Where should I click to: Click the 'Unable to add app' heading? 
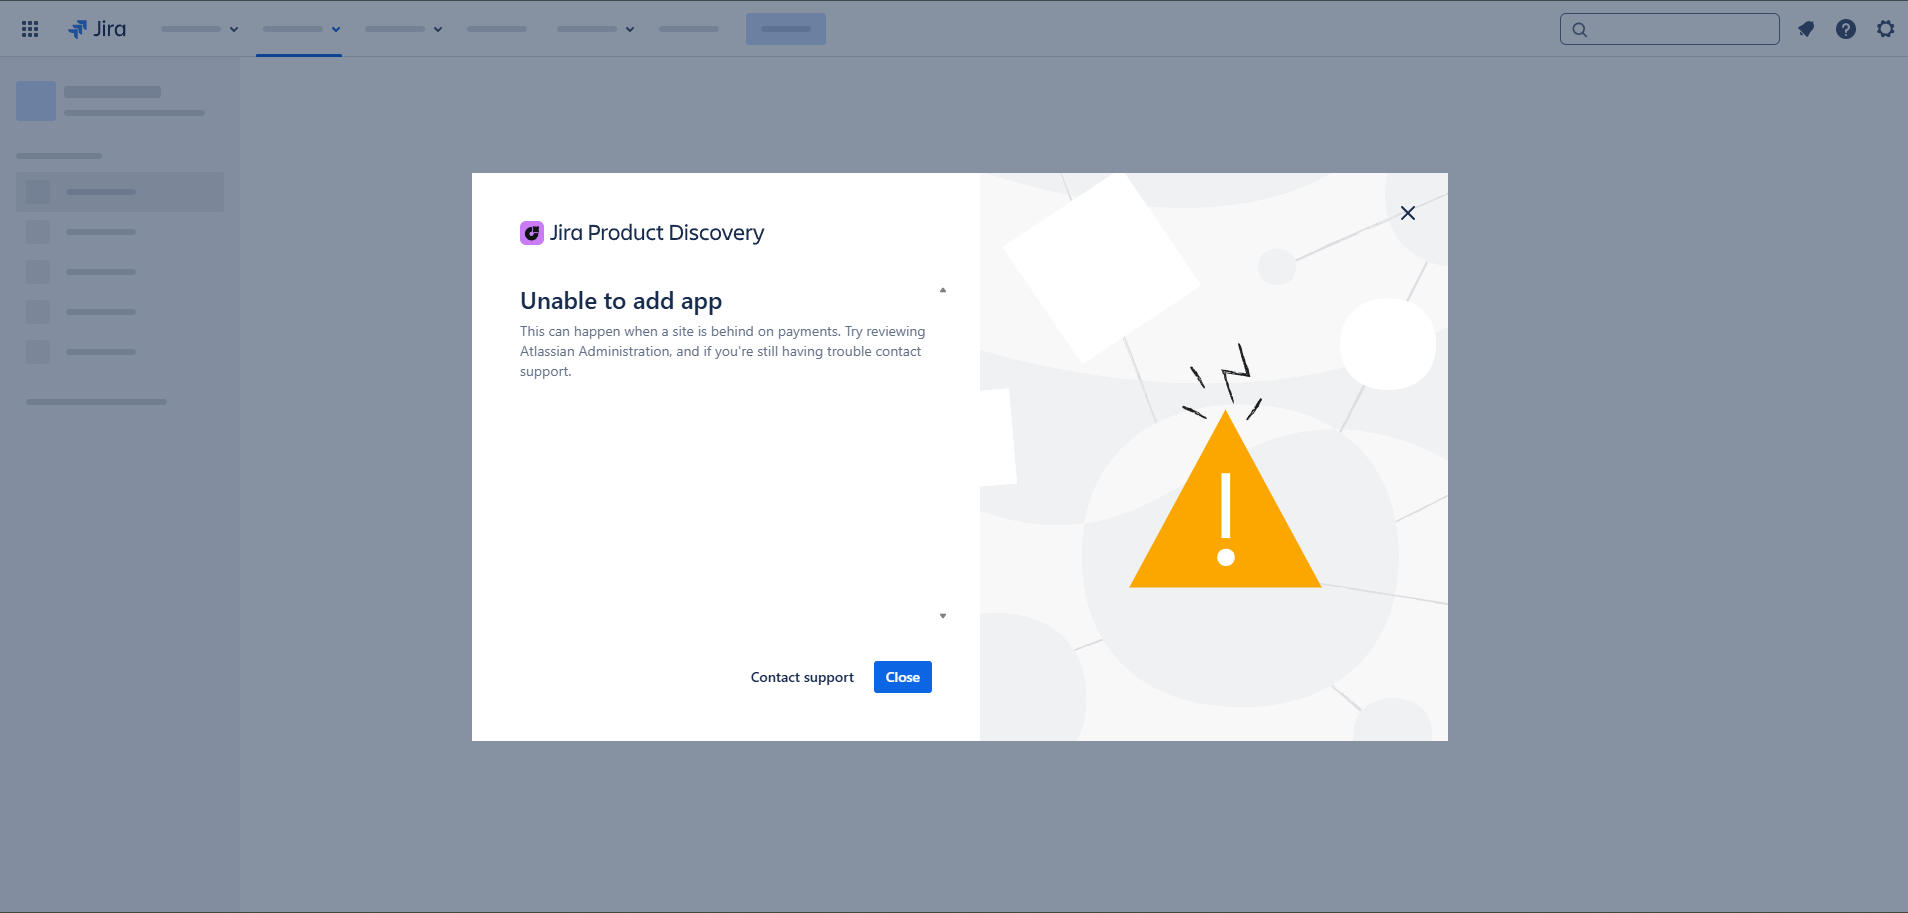[621, 301]
